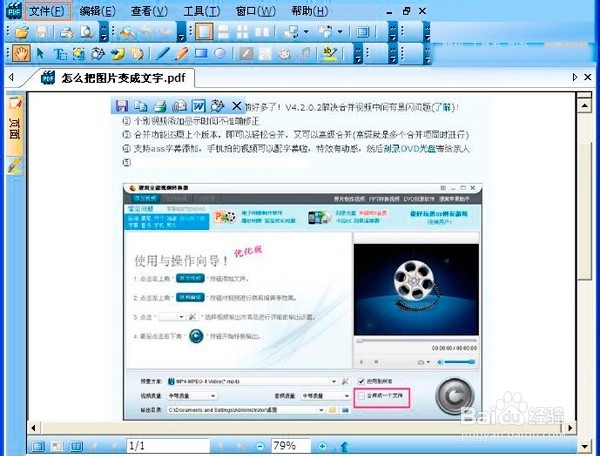
Task: Click the film reel movie tool
Action: click(x=284, y=54)
